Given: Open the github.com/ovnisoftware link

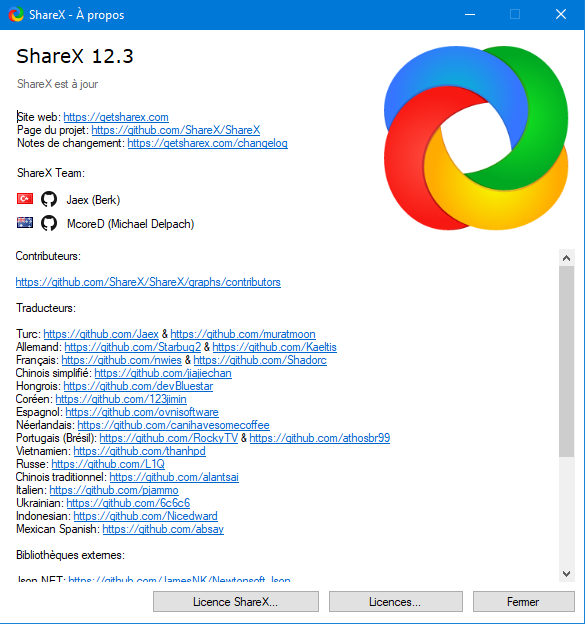Looking at the screenshot, I should pyautogui.click(x=142, y=412).
